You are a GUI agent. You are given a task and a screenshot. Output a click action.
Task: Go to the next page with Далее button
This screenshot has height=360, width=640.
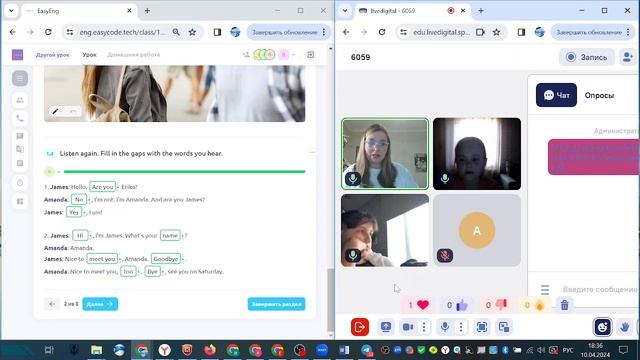coord(100,304)
